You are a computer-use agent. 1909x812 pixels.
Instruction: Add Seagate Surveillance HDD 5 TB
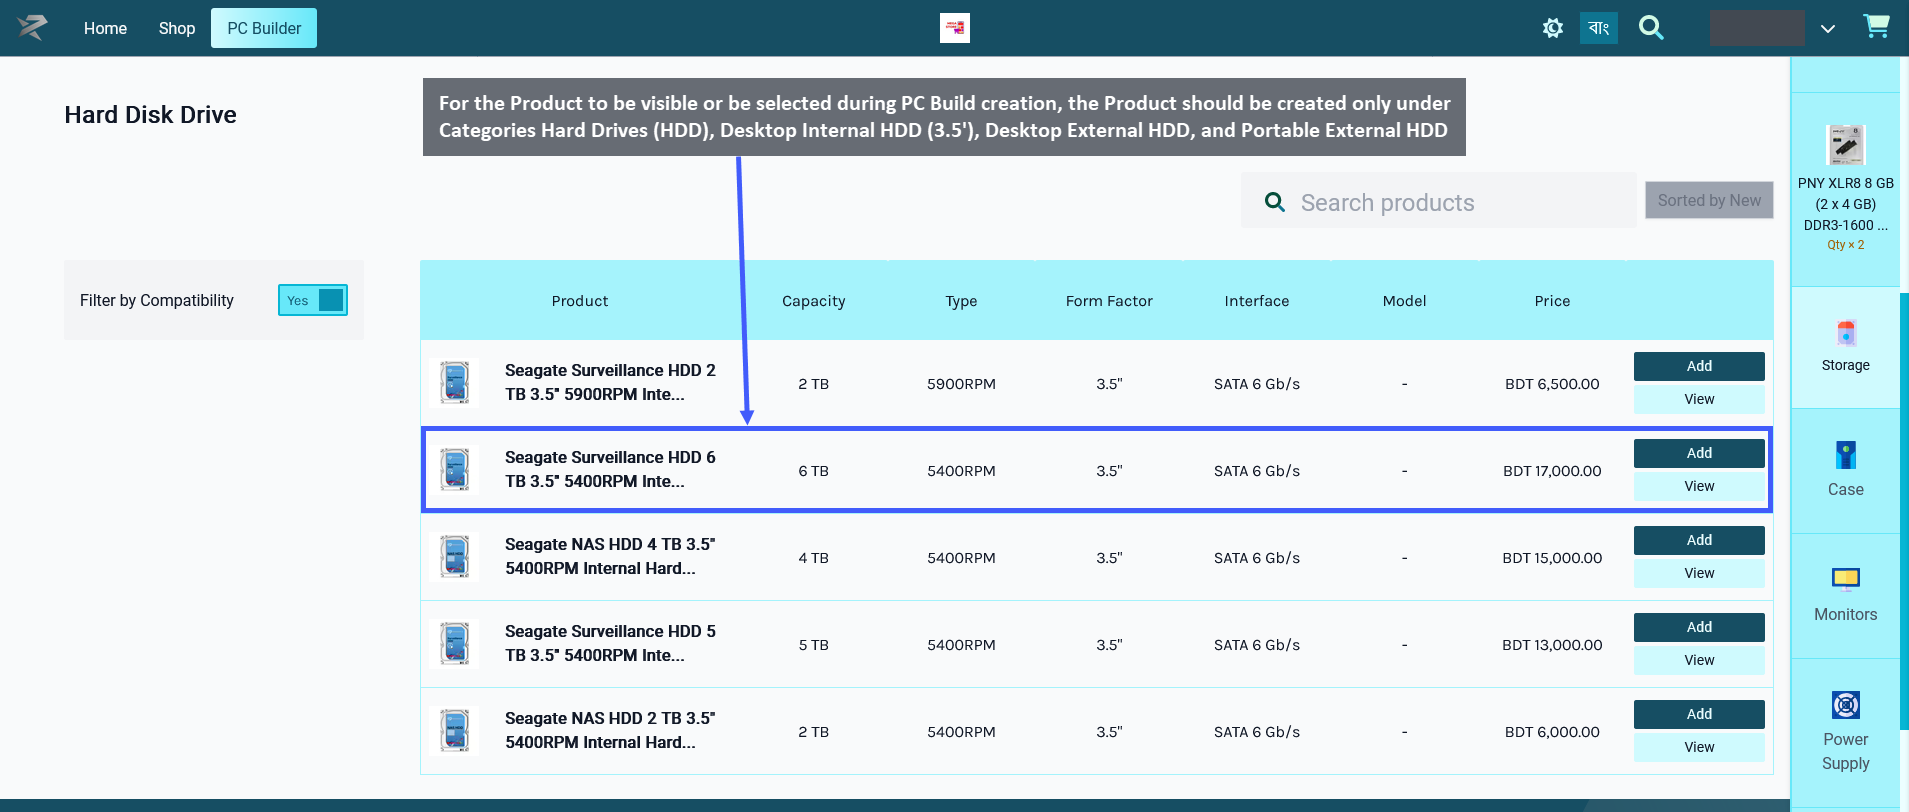1699,627
